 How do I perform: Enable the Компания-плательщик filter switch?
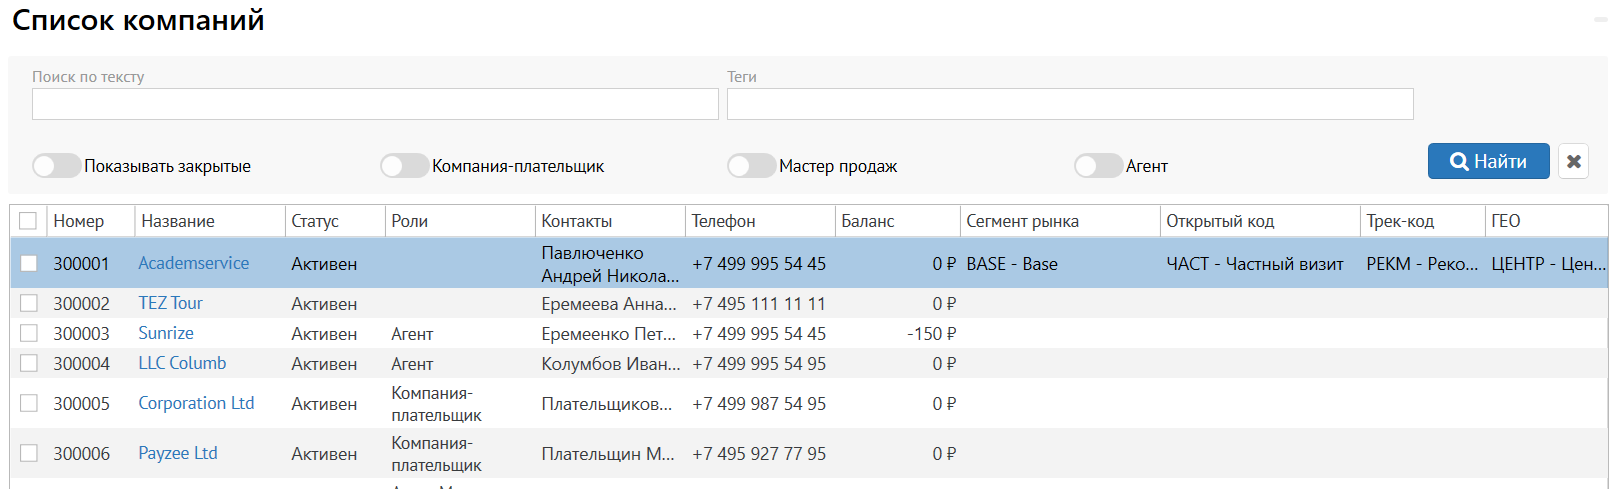pos(404,166)
